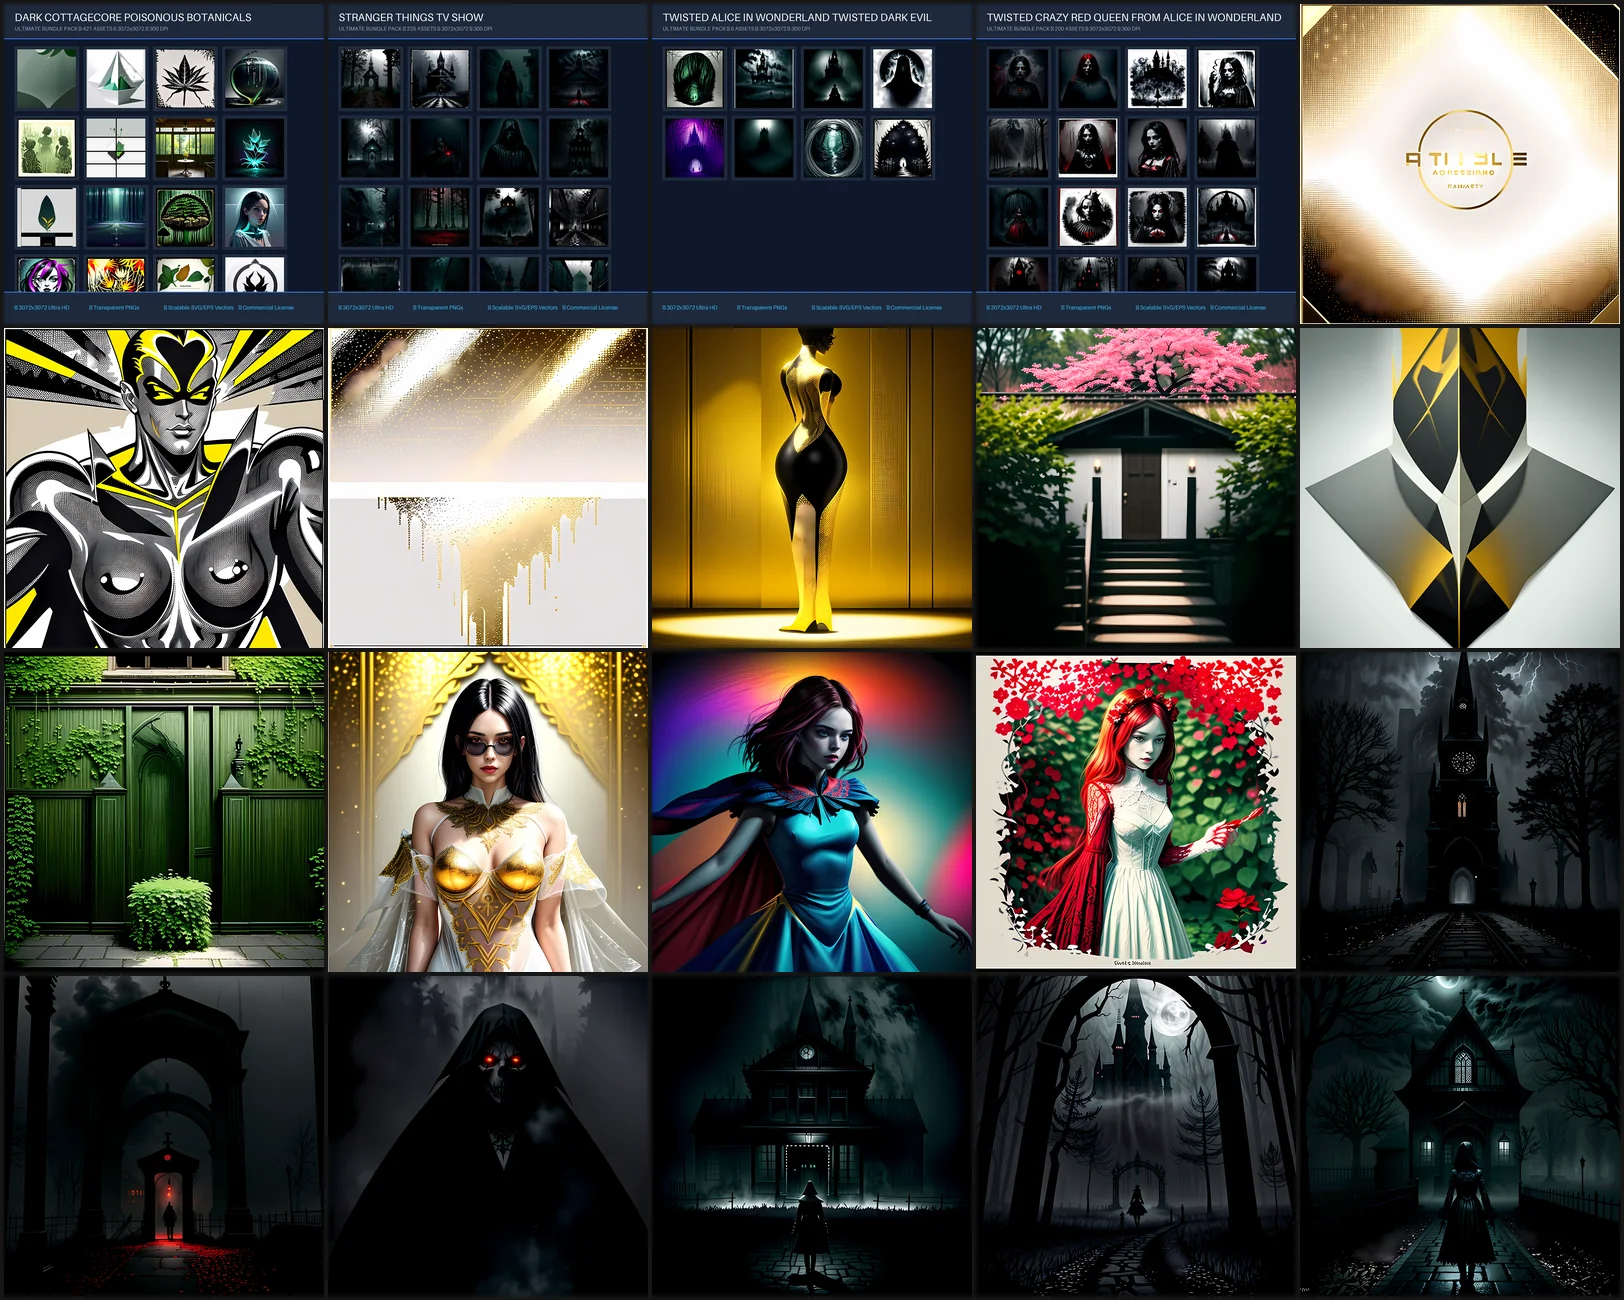The height and width of the screenshot is (1300, 1624).
Task: Click "Transparent PNGs" in the Stranger Things card
Action: [x=438, y=308]
